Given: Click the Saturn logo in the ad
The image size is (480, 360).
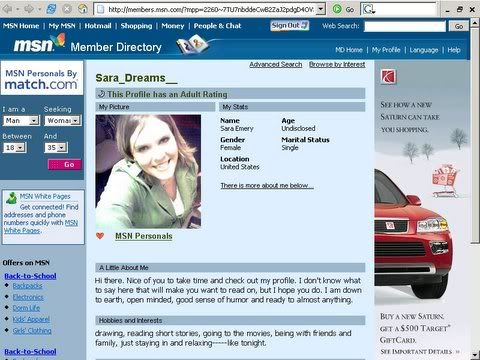Looking at the screenshot, I should click(388, 77).
